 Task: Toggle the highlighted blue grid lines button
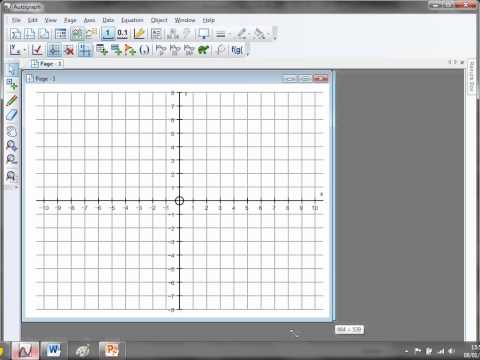point(85,50)
